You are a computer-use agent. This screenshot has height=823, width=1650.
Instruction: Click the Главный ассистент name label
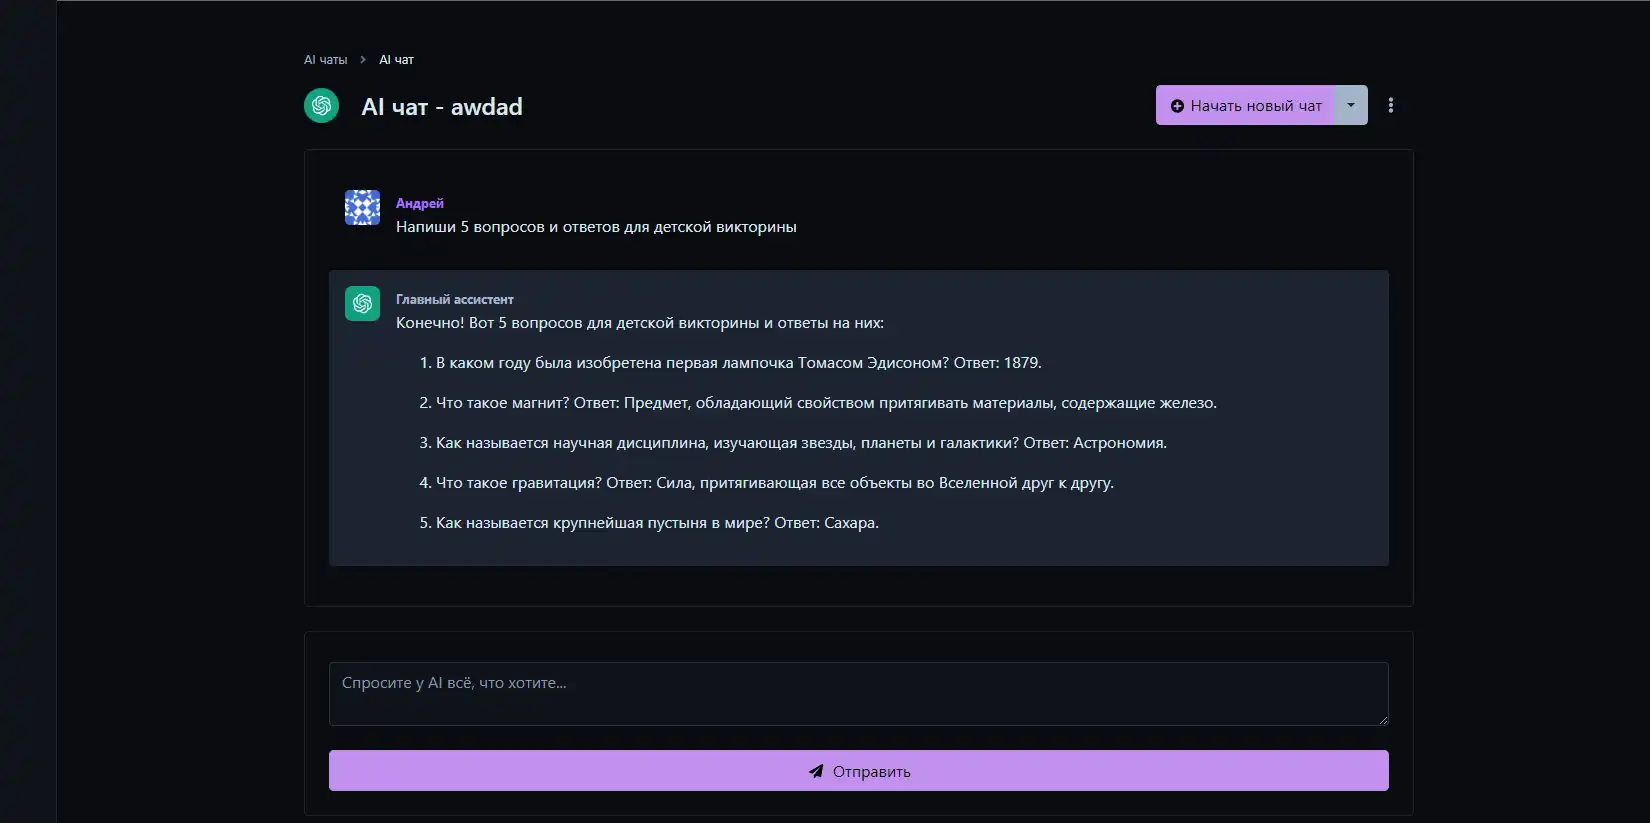454,299
